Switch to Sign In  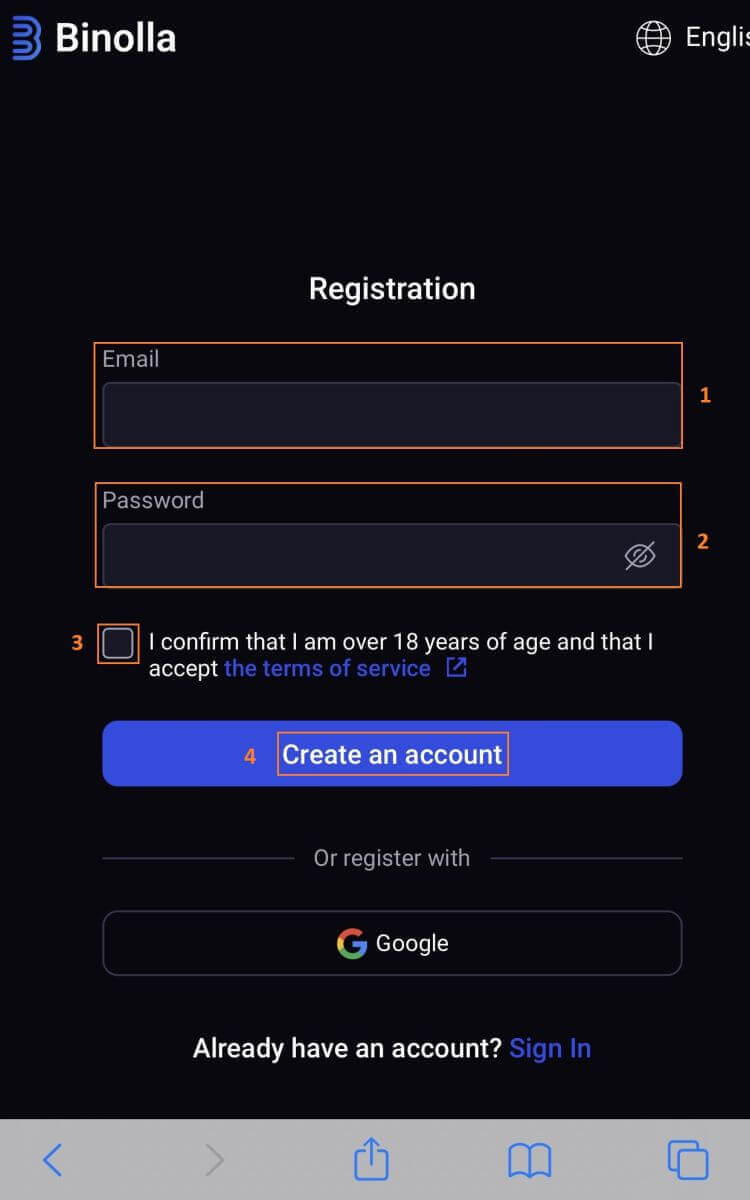pyautogui.click(x=549, y=1048)
